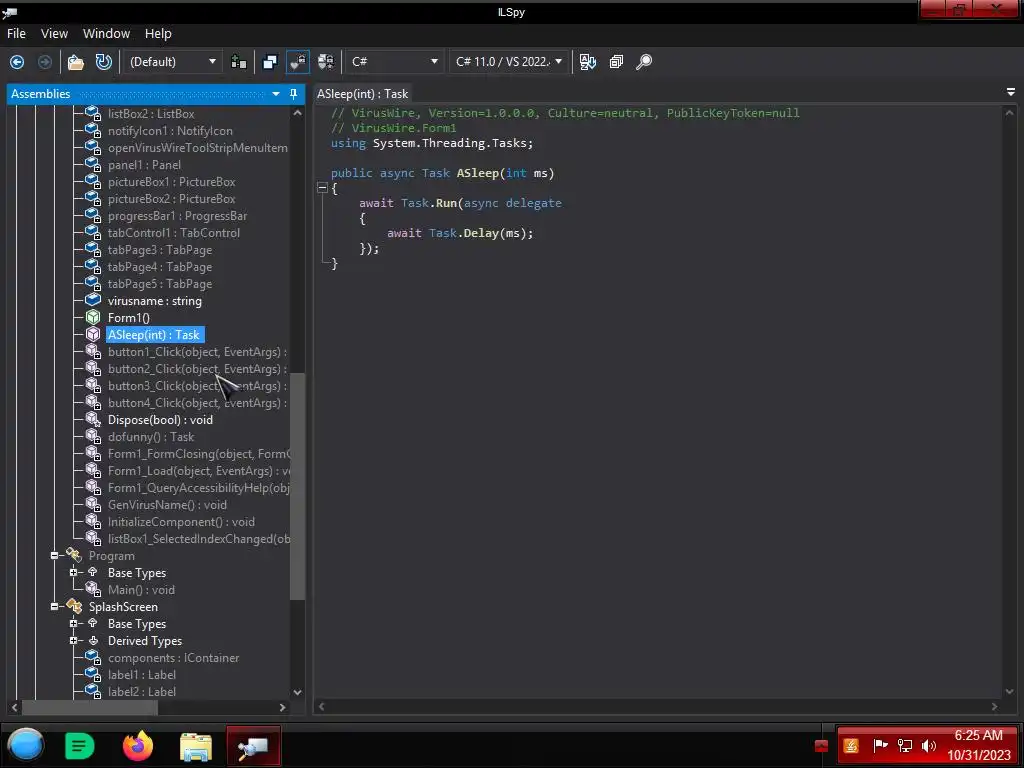Open Firefox from the taskbar
The image size is (1024, 768).
(138, 746)
